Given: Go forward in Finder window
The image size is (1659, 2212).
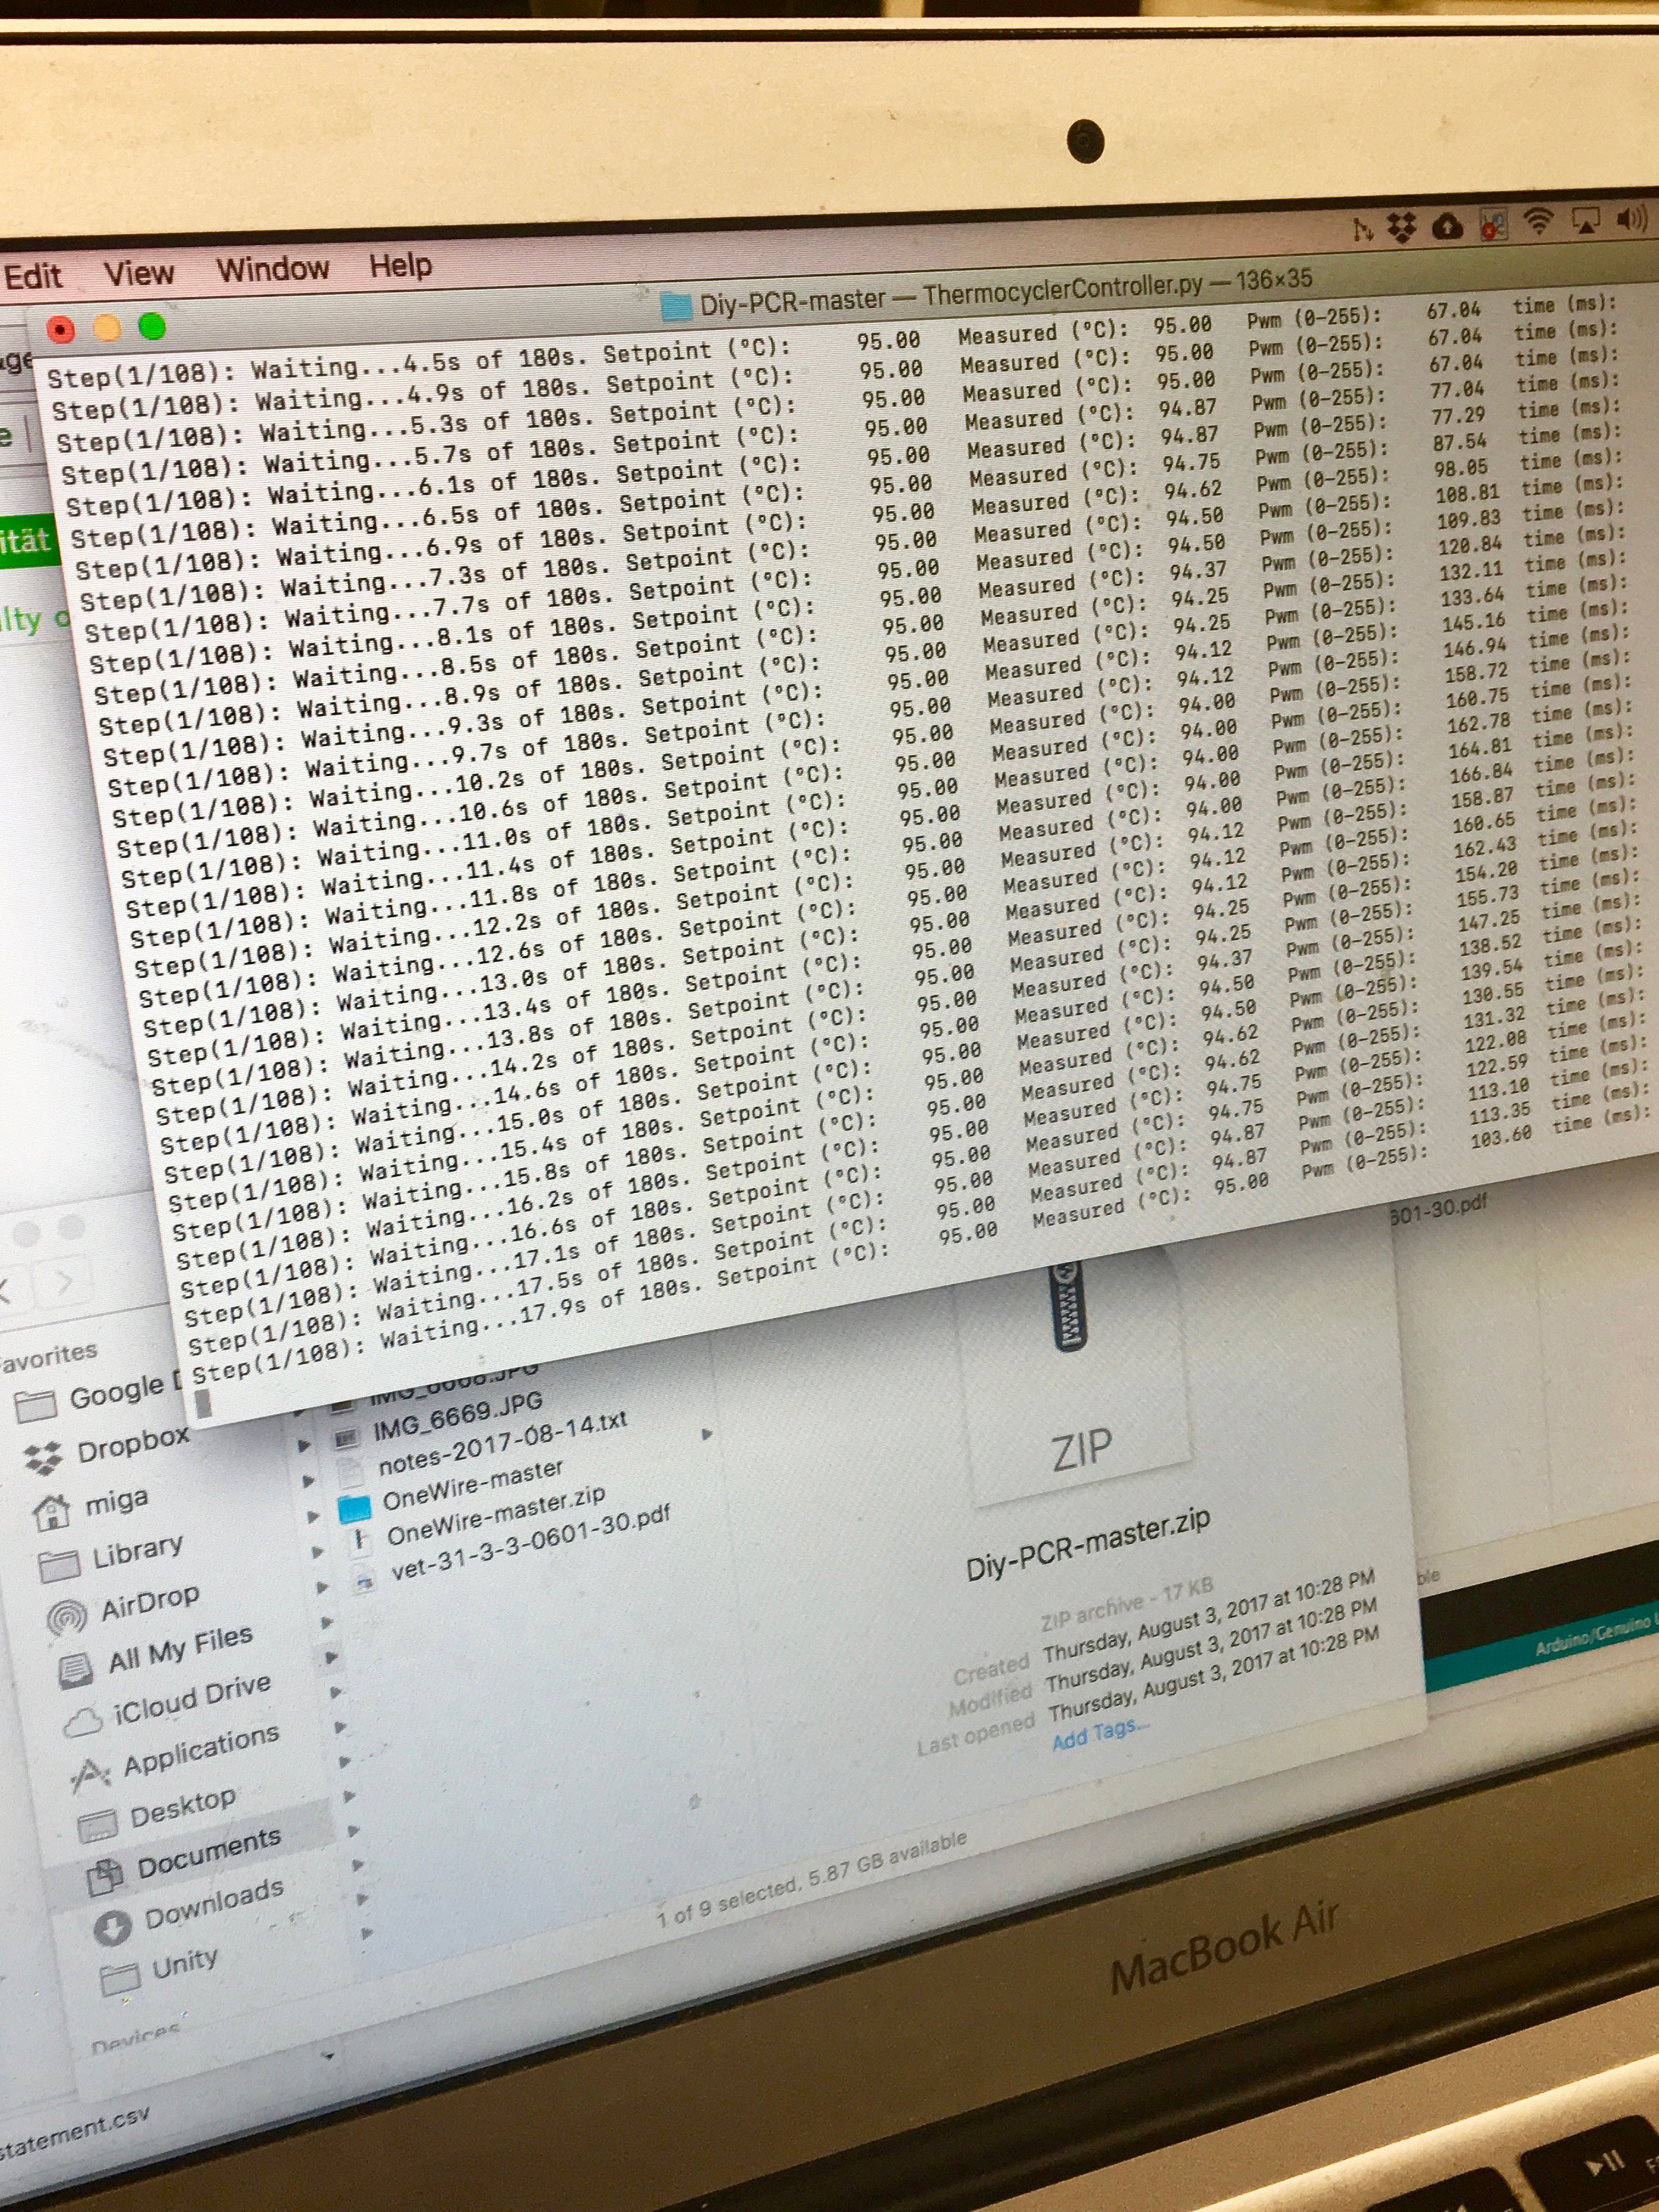Looking at the screenshot, I should click(64, 1281).
